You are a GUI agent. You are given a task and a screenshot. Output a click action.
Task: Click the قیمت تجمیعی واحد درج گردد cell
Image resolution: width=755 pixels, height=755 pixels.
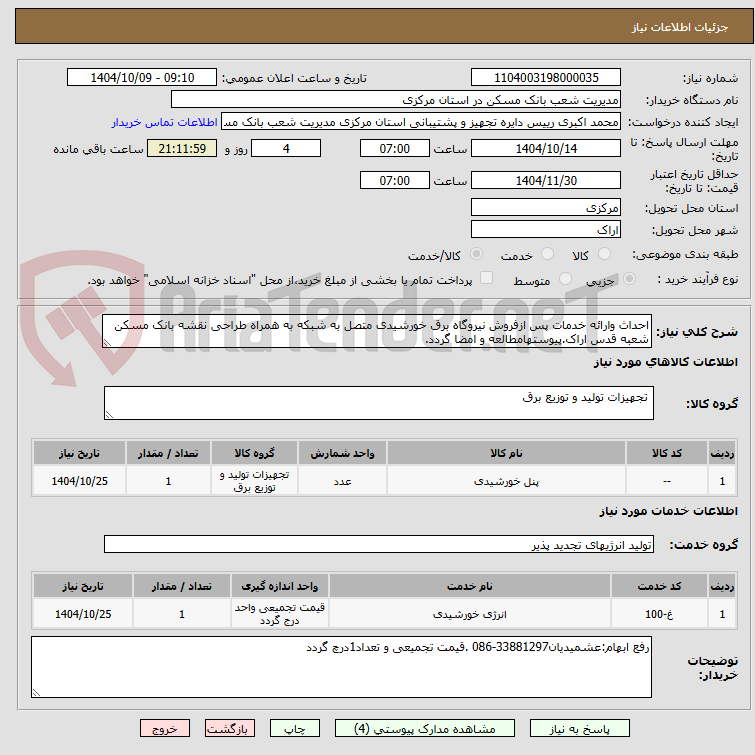(280, 614)
